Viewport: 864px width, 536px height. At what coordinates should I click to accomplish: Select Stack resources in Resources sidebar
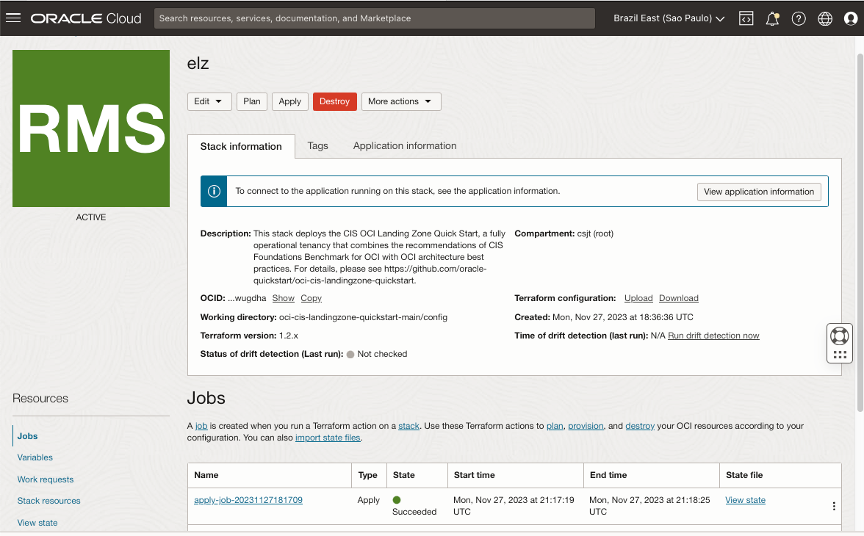pyautogui.click(x=48, y=501)
